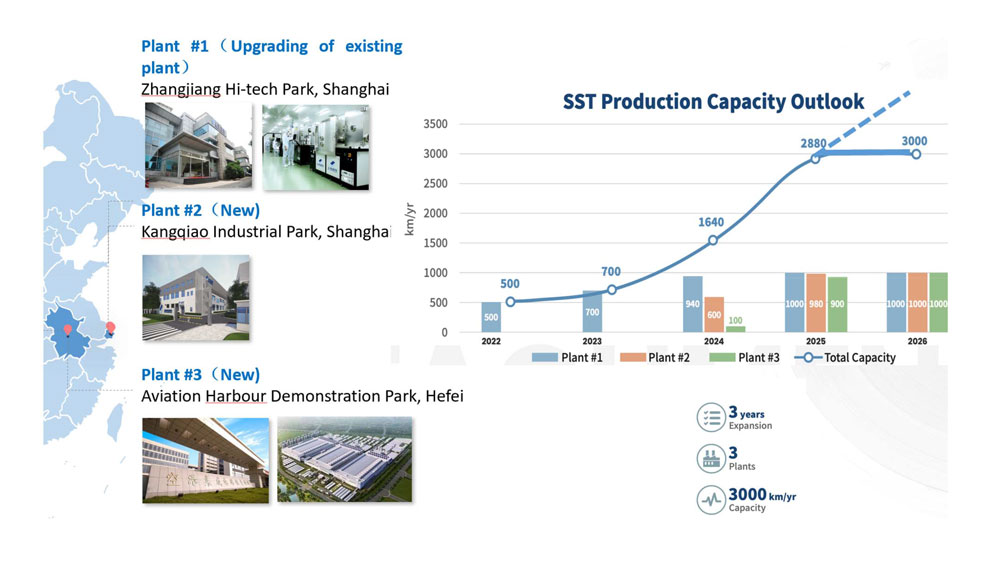Open the cleanroom equipment photo for Plant #1
The width and height of the screenshot is (1000, 562).
[x=316, y=147]
